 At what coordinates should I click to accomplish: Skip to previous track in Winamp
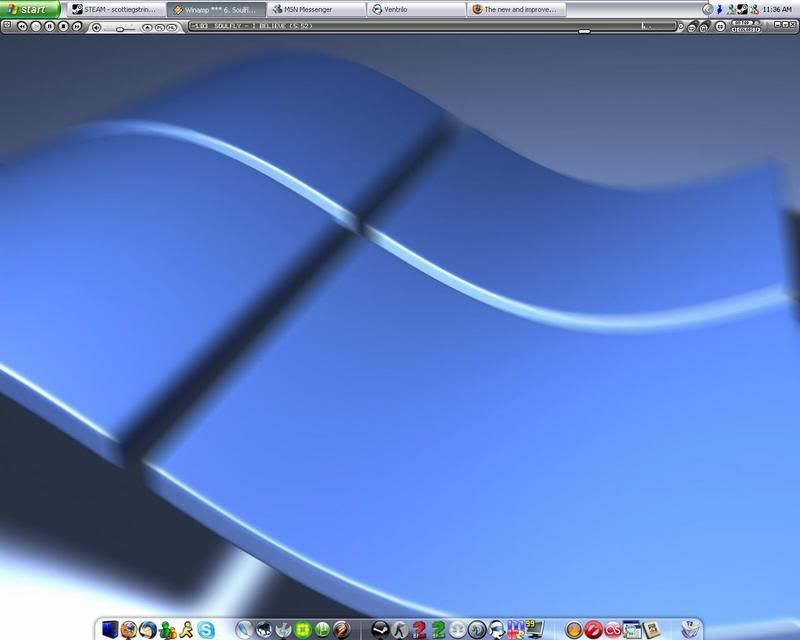pos(22,27)
